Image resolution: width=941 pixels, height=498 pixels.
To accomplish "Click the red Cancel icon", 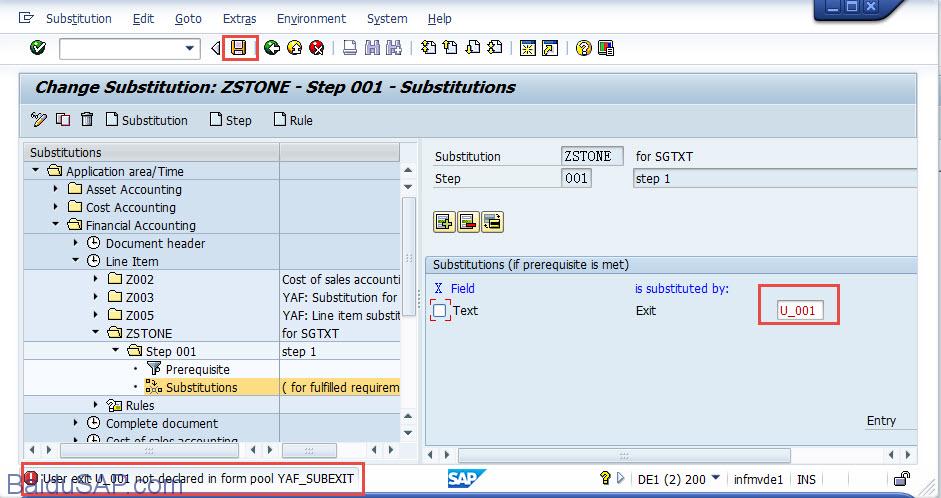I will coord(316,48).
